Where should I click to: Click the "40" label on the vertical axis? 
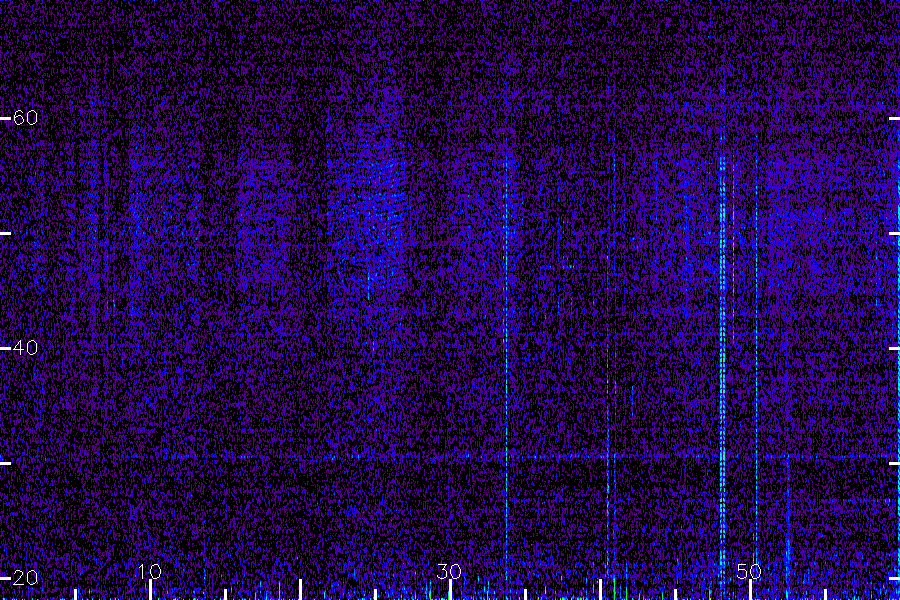pyautogui.click(x=25, y=347)
